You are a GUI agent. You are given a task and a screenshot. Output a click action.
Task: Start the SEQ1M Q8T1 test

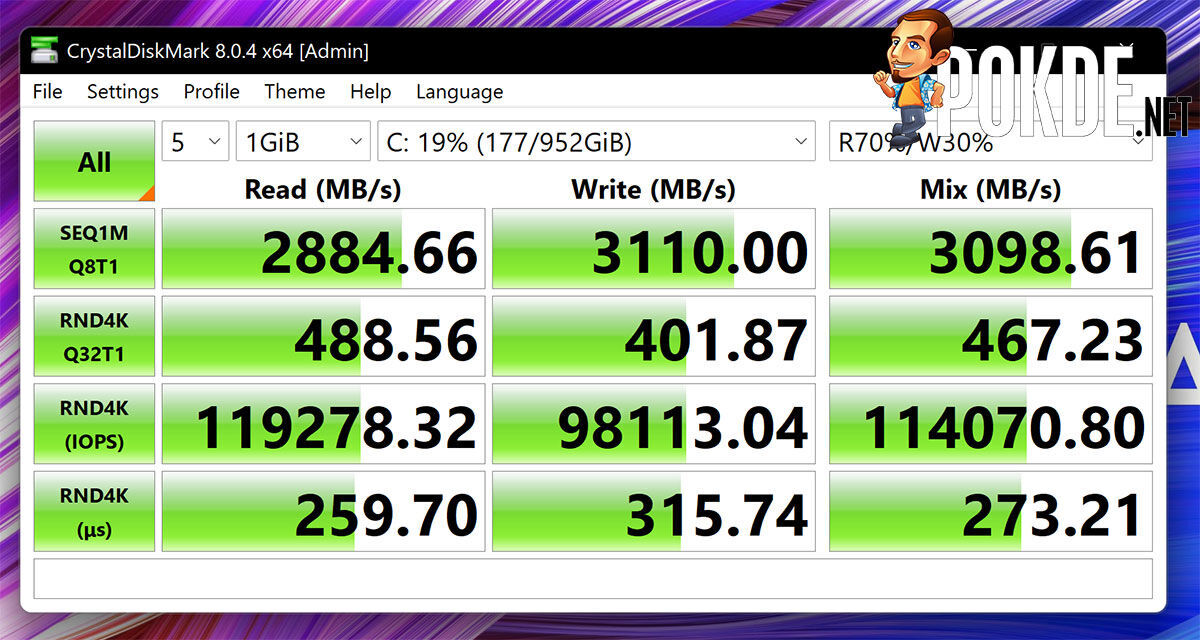[95, 247]
